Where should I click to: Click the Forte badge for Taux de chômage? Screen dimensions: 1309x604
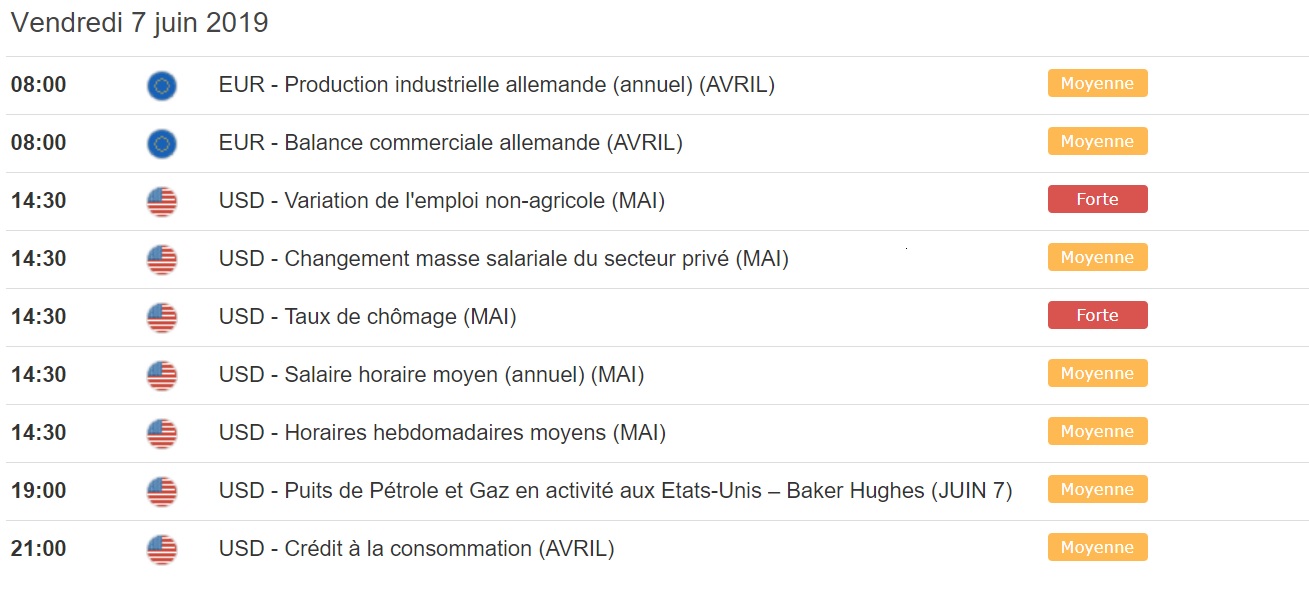(x=1097, y=316)
